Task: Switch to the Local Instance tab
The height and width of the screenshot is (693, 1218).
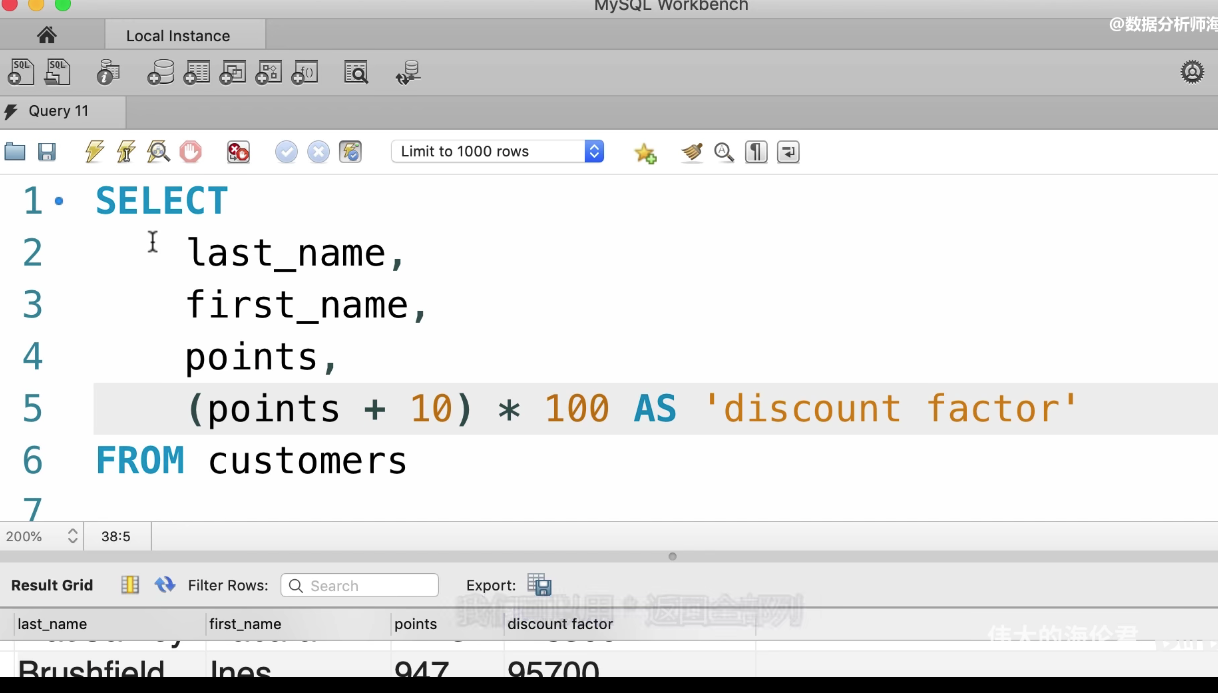Action: 185,35
